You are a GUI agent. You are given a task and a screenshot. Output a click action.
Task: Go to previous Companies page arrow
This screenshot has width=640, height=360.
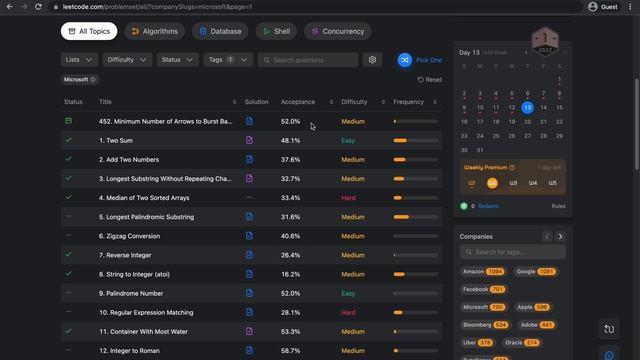[x=547, y=236]
